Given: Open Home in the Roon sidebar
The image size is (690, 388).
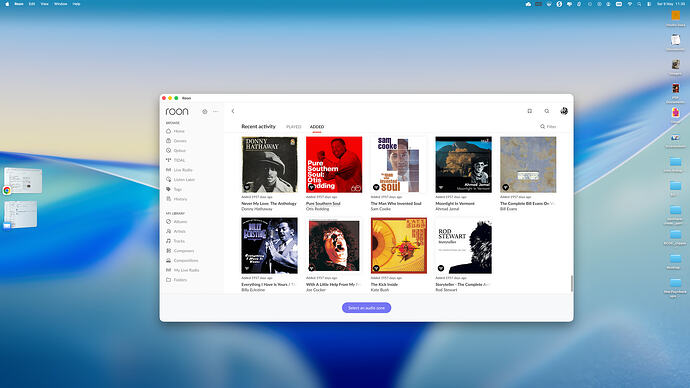Looking at the screenshot, I should pyautogui.click(x=175, y=131).
